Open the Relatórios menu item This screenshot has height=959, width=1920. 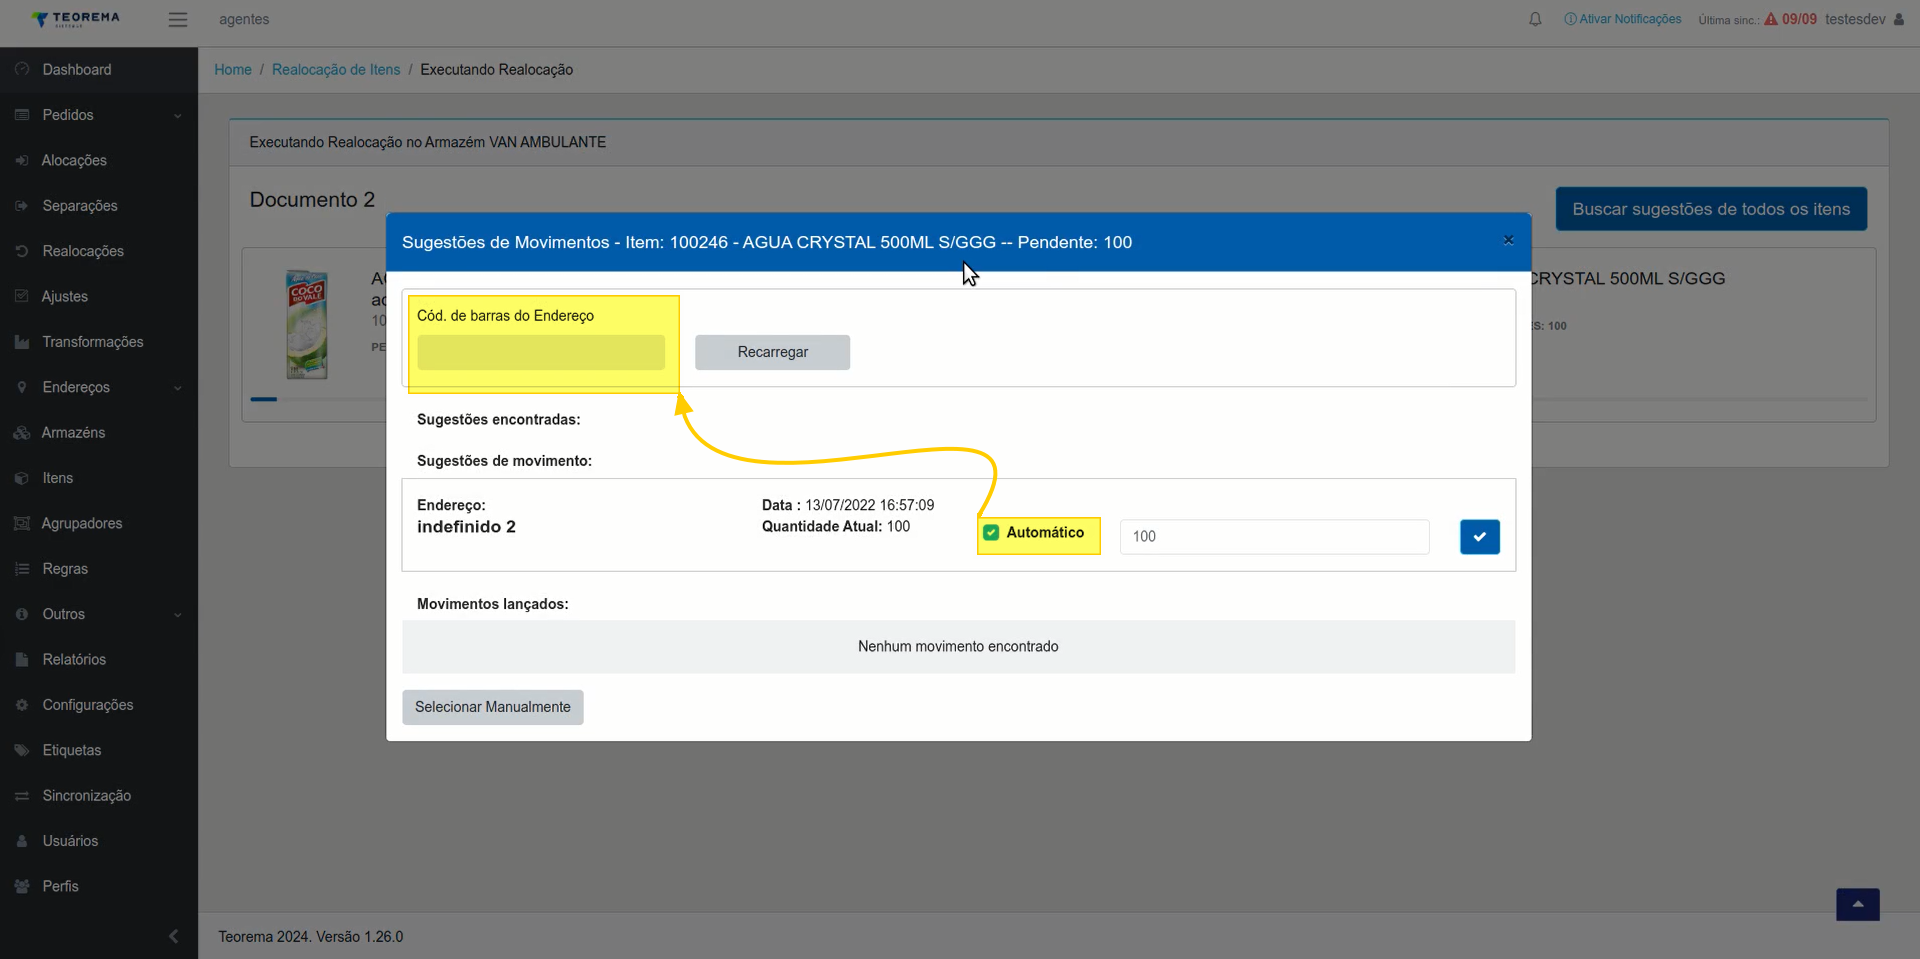[x=99, y=660]
